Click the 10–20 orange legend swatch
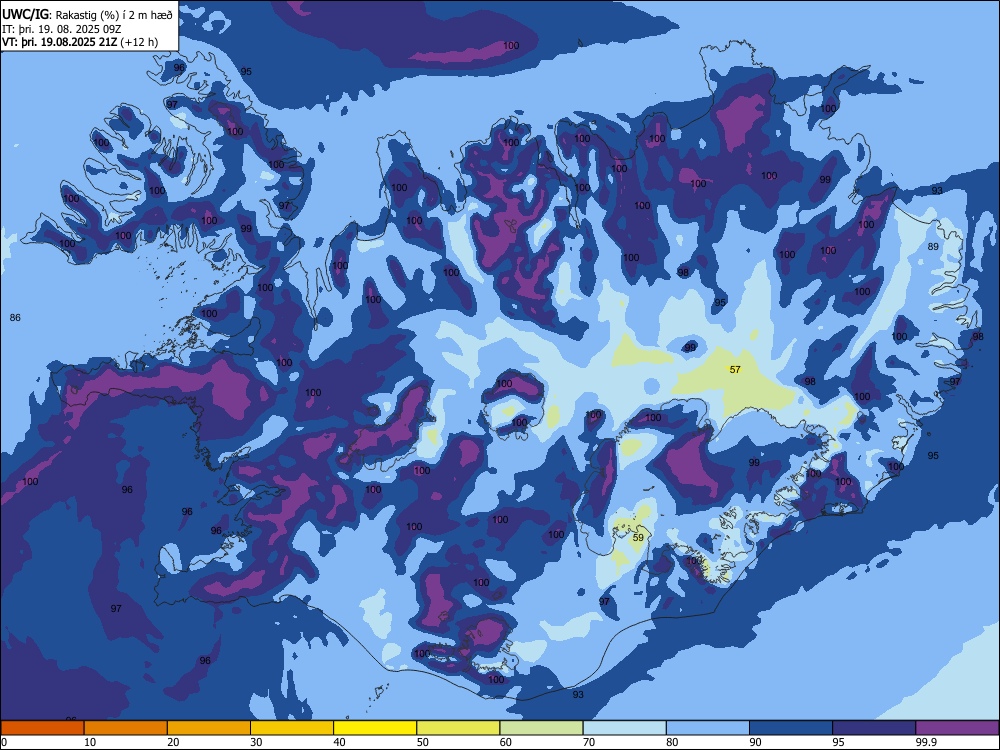 coord(126,728)
